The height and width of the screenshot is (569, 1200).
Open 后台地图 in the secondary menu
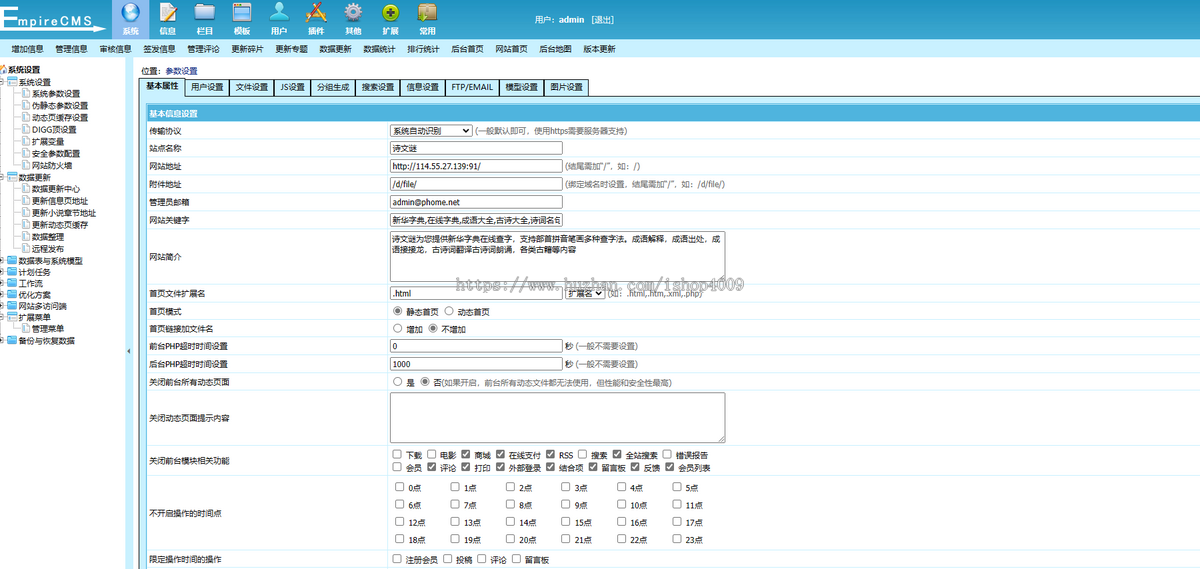(555, 48)
